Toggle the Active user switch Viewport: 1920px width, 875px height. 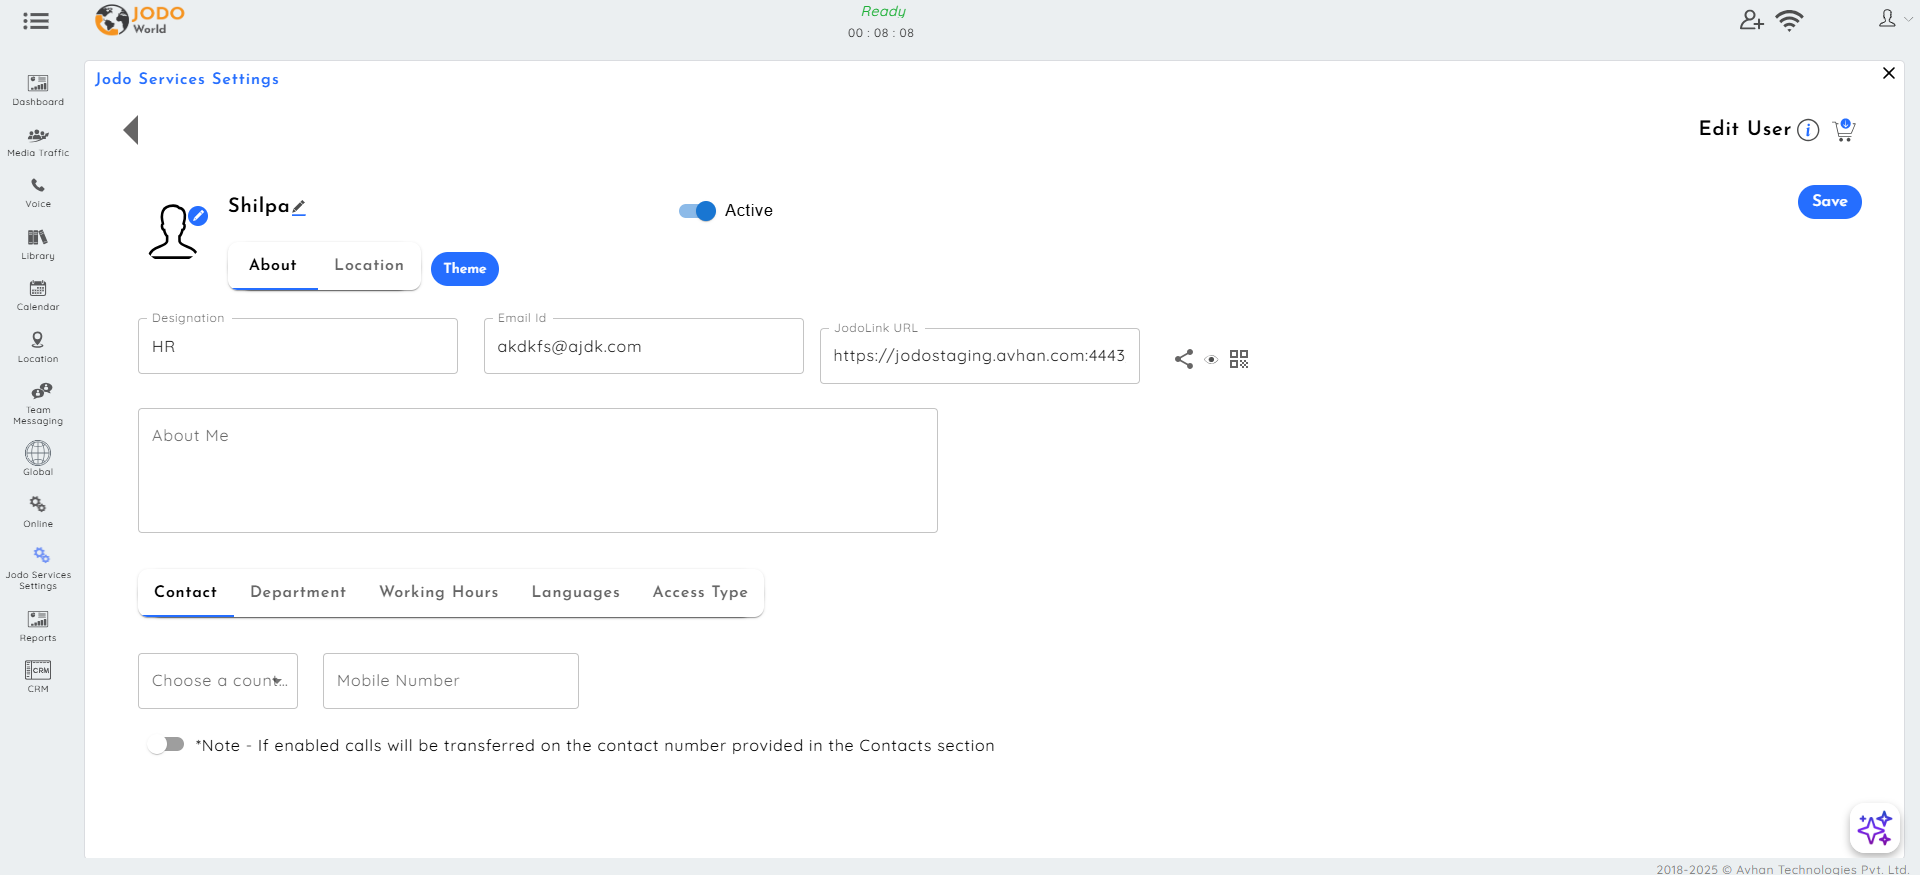[697, 211]
